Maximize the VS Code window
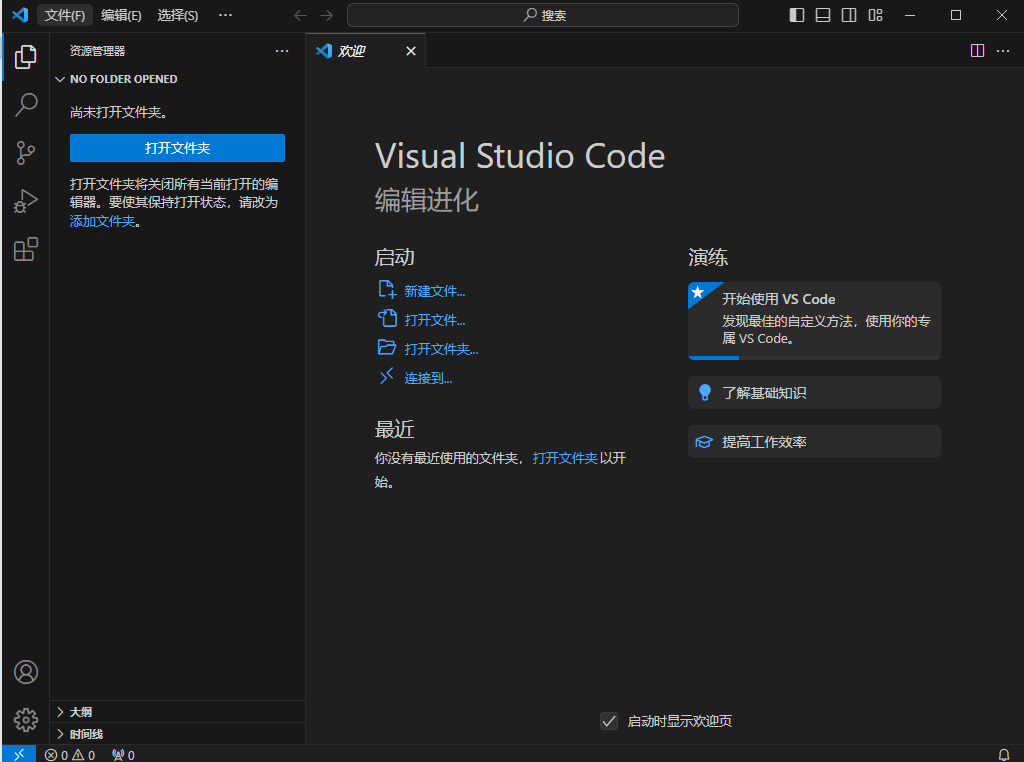The image size is (1024, 762). pyautogui.click(x=955, y=15)
